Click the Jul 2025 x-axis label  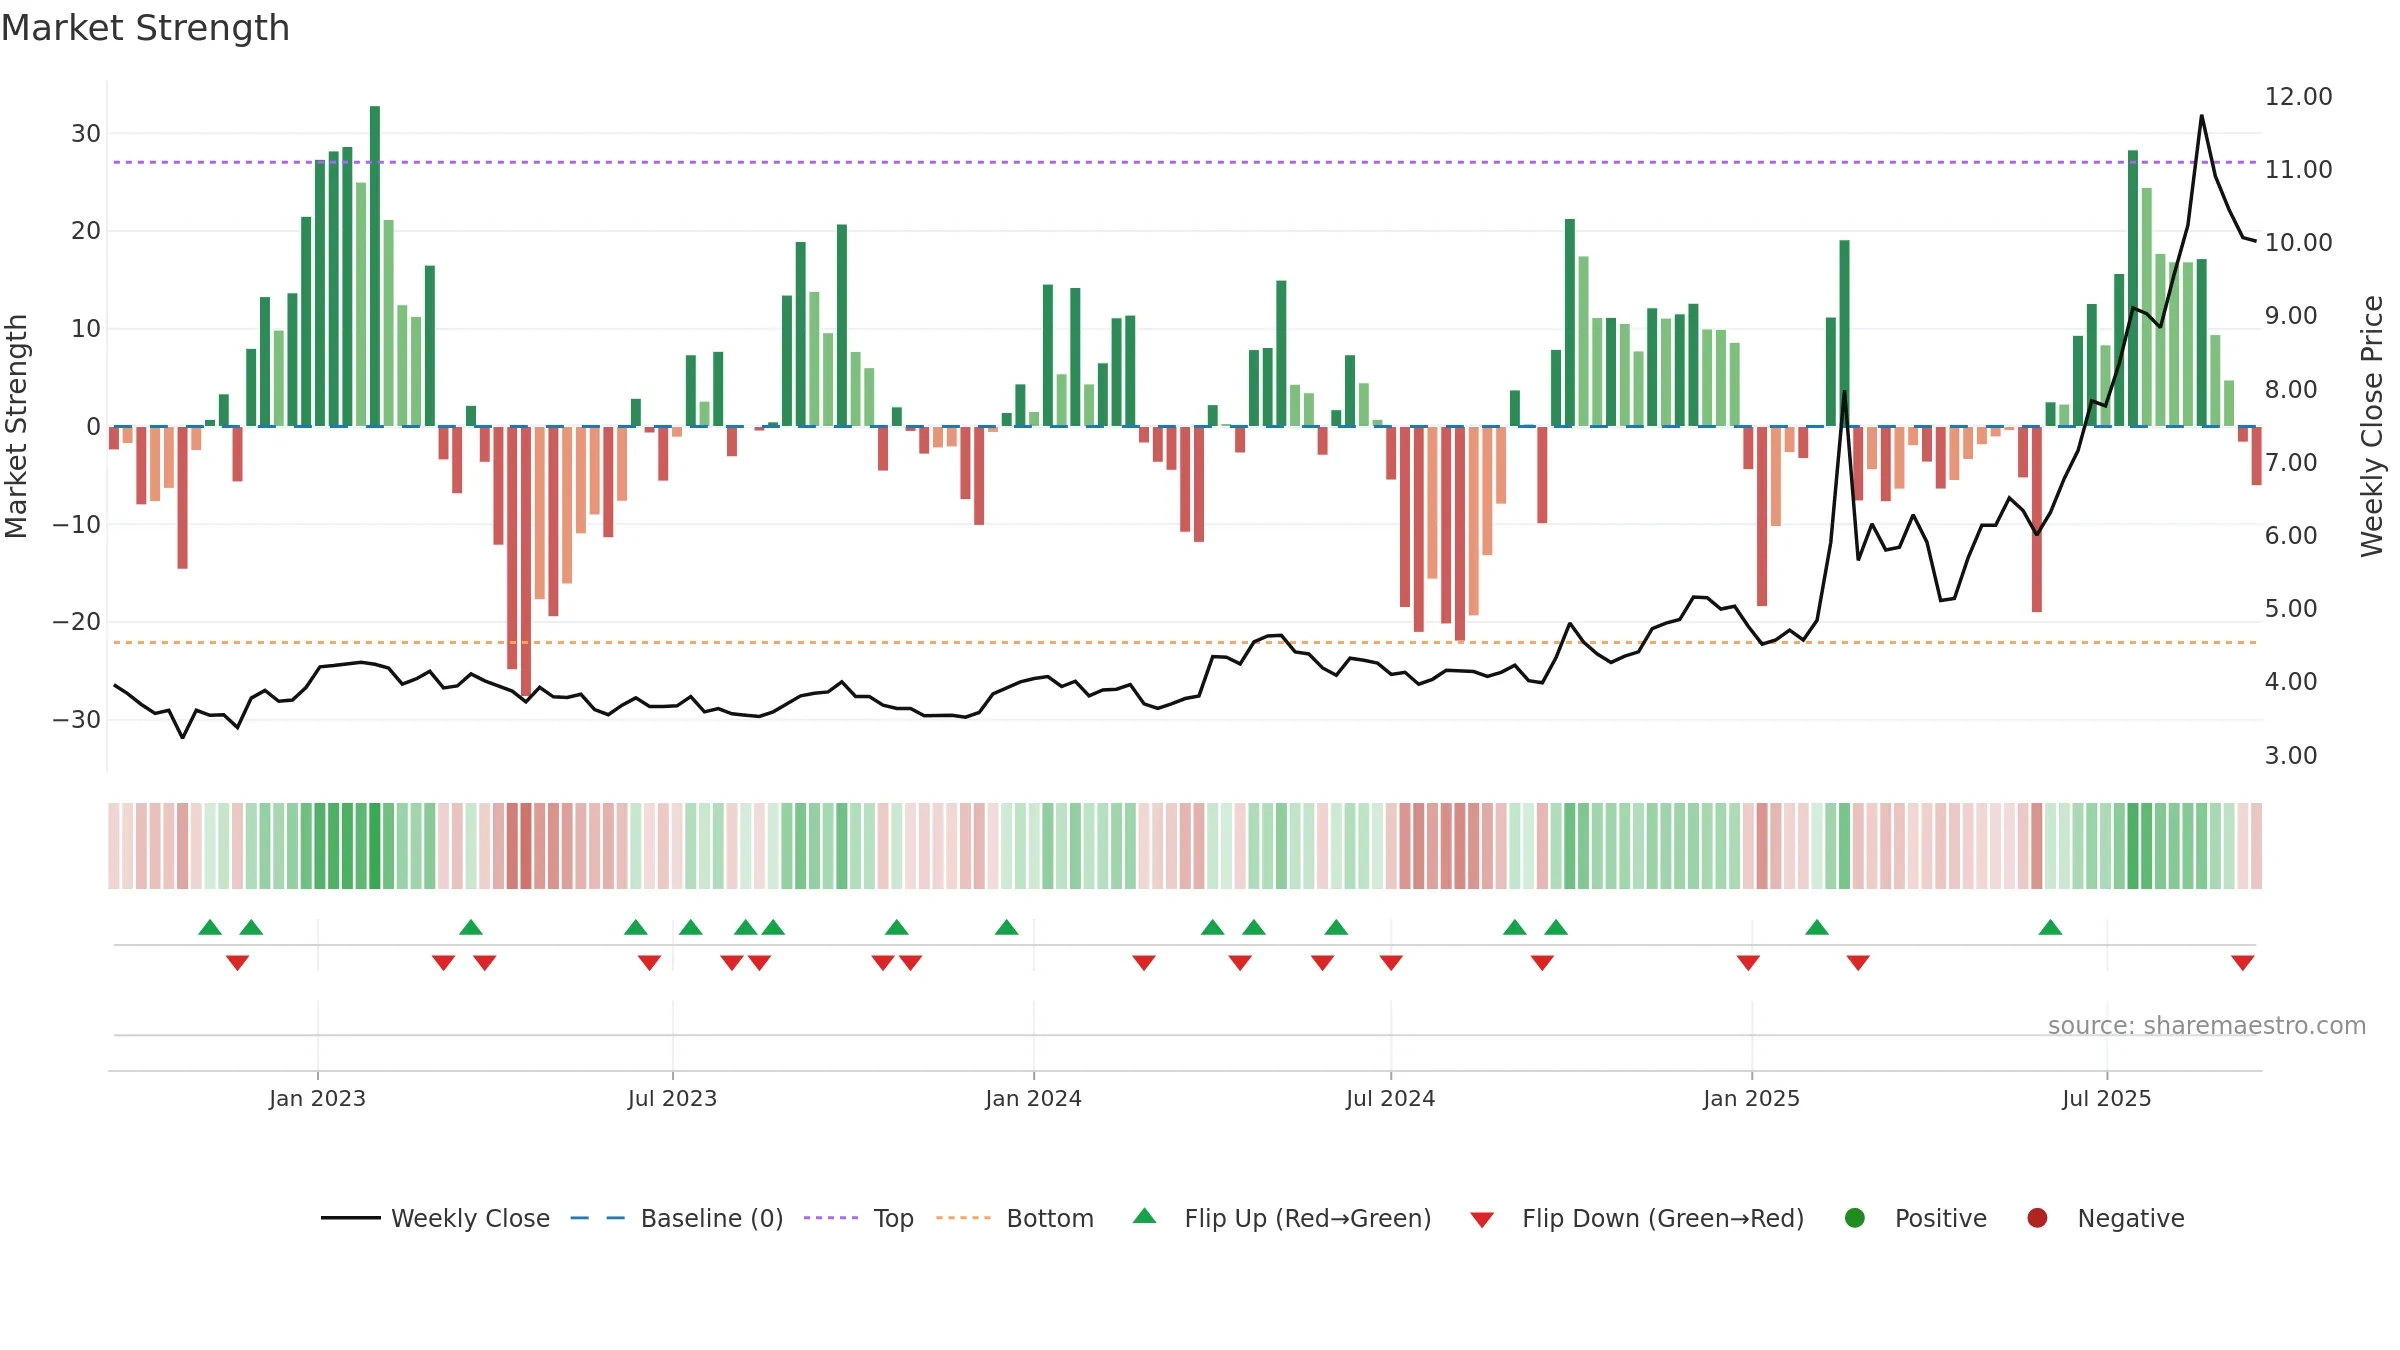click(2106, 1098)
